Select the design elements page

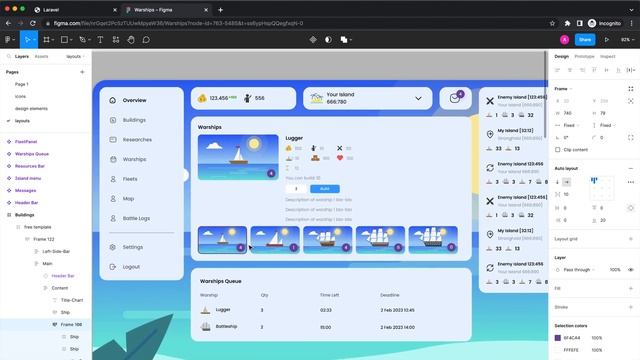31,109
